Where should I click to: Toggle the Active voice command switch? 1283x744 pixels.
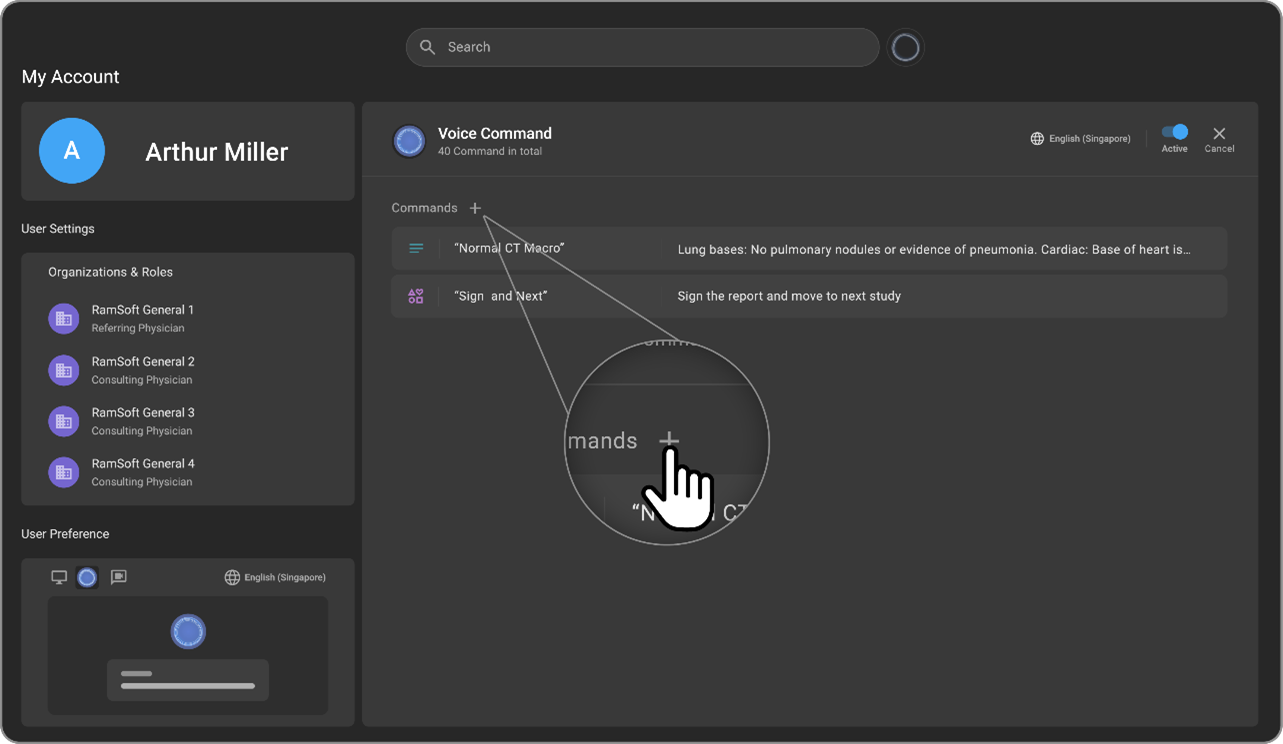(x=1174, y=132)
